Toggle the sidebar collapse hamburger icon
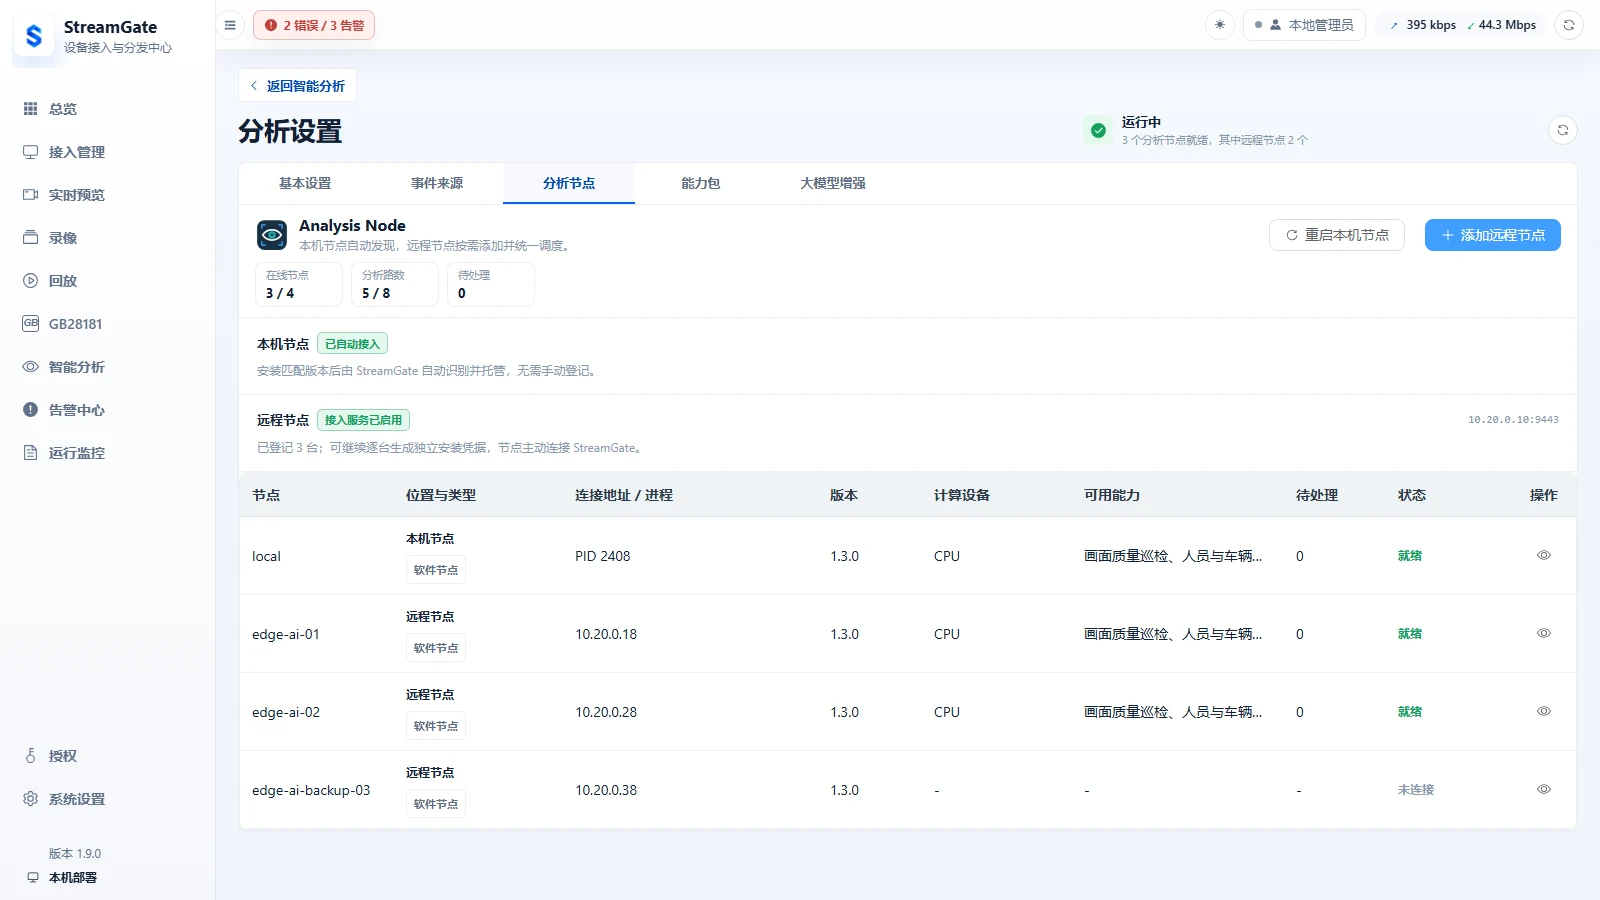 point(230,25)
